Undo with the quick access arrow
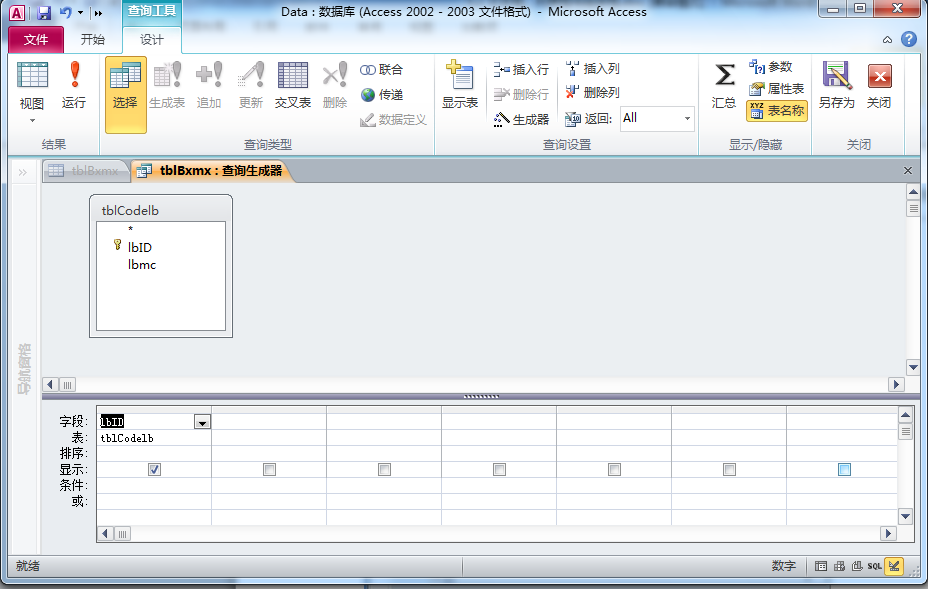928x589 pixels. coord(65,12)
